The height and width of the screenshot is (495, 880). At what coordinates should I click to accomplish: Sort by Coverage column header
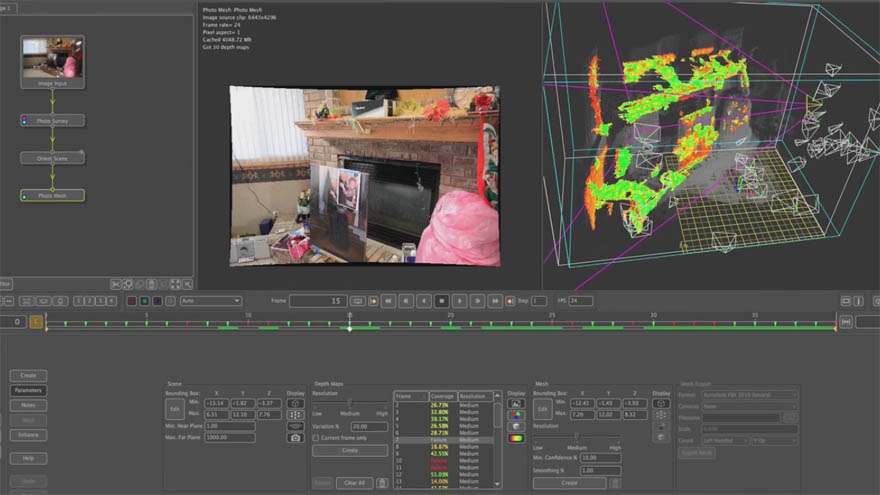[x=442, y=396]
